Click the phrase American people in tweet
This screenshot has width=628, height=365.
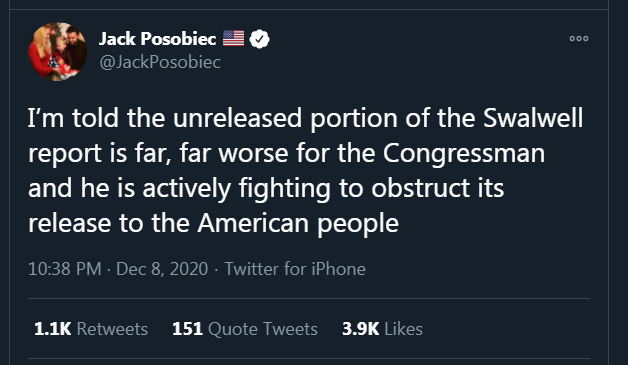pyautogui.click(x=298, y=224)
